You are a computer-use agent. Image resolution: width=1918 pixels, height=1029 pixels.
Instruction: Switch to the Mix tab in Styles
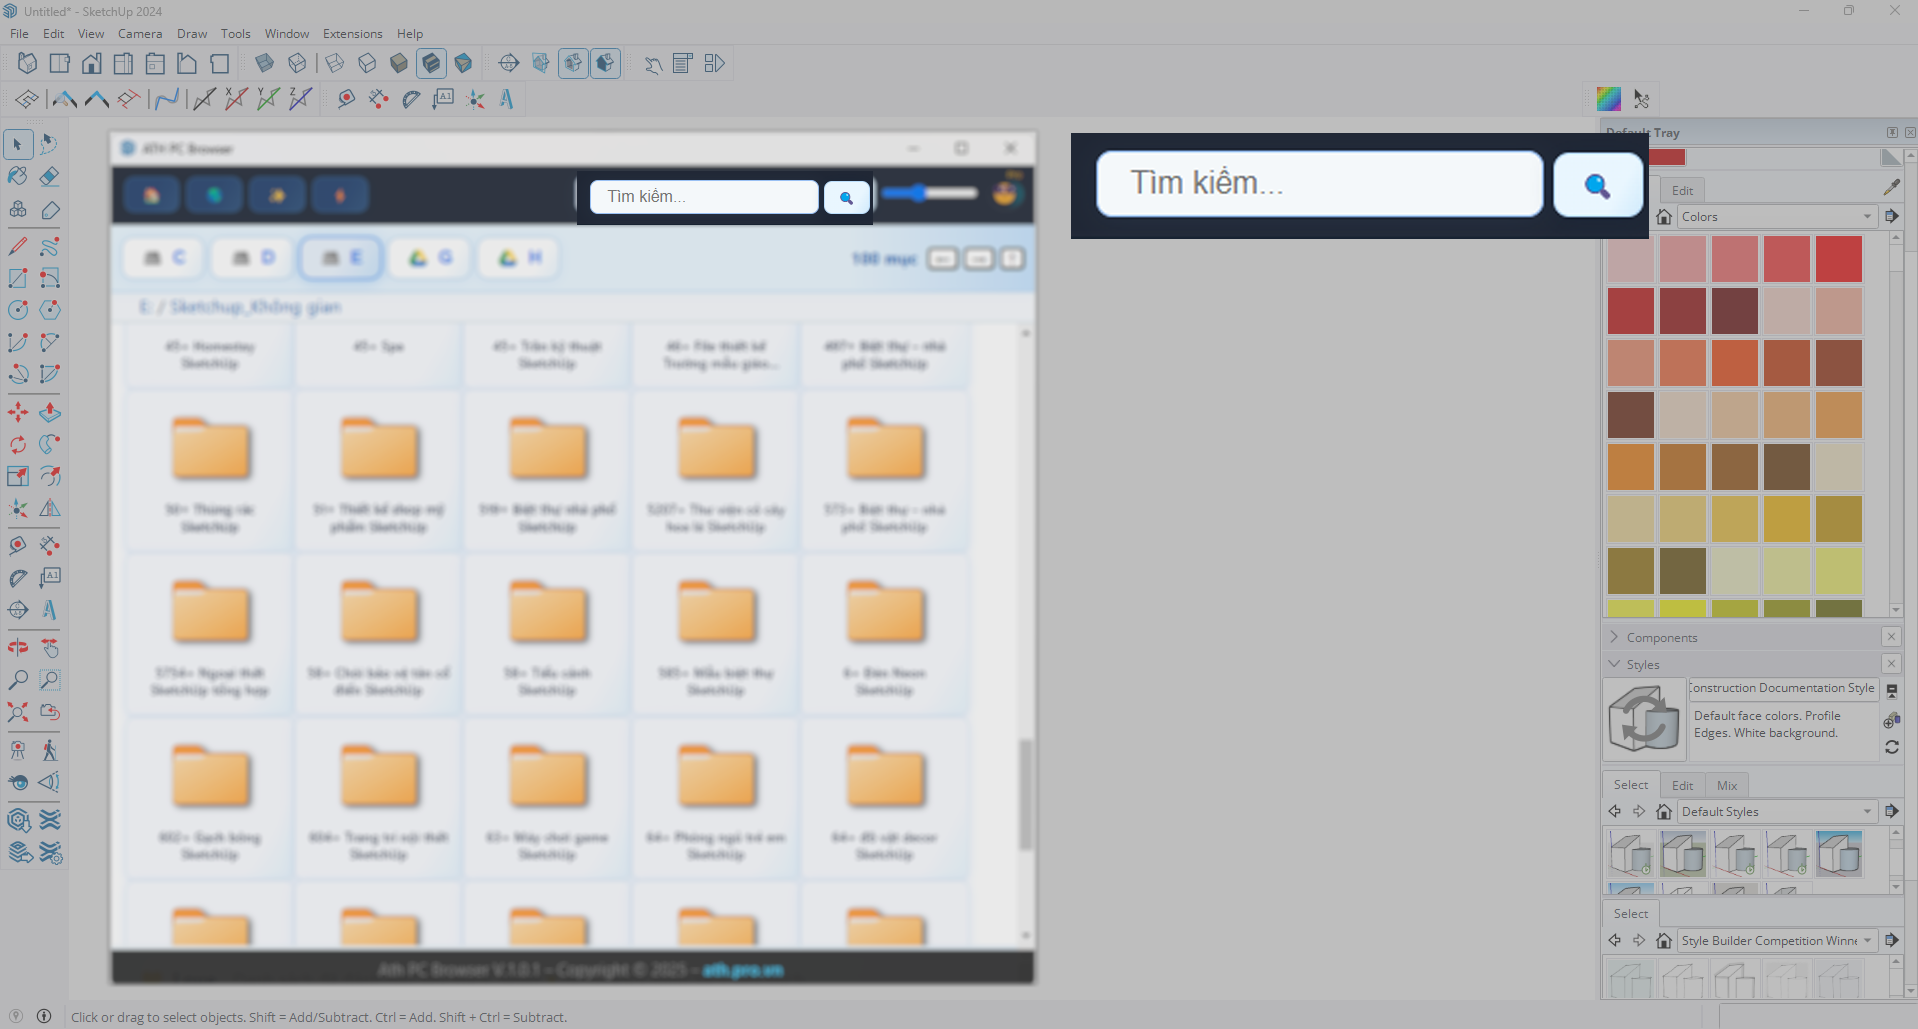point(1726,786)
